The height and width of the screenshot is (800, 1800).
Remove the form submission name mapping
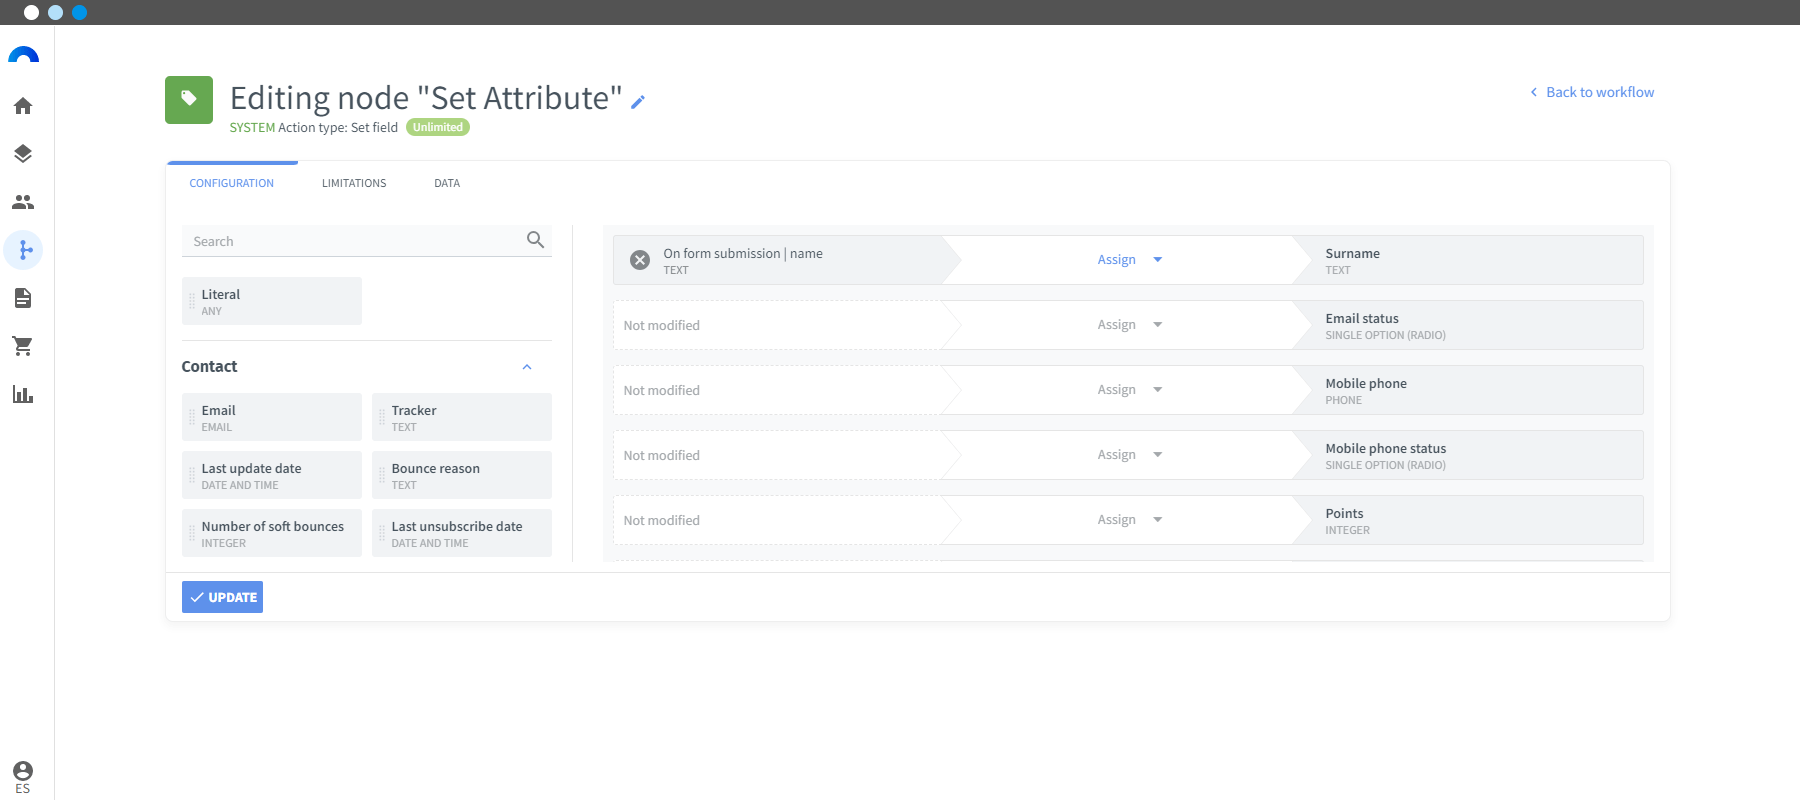[640, 260]
